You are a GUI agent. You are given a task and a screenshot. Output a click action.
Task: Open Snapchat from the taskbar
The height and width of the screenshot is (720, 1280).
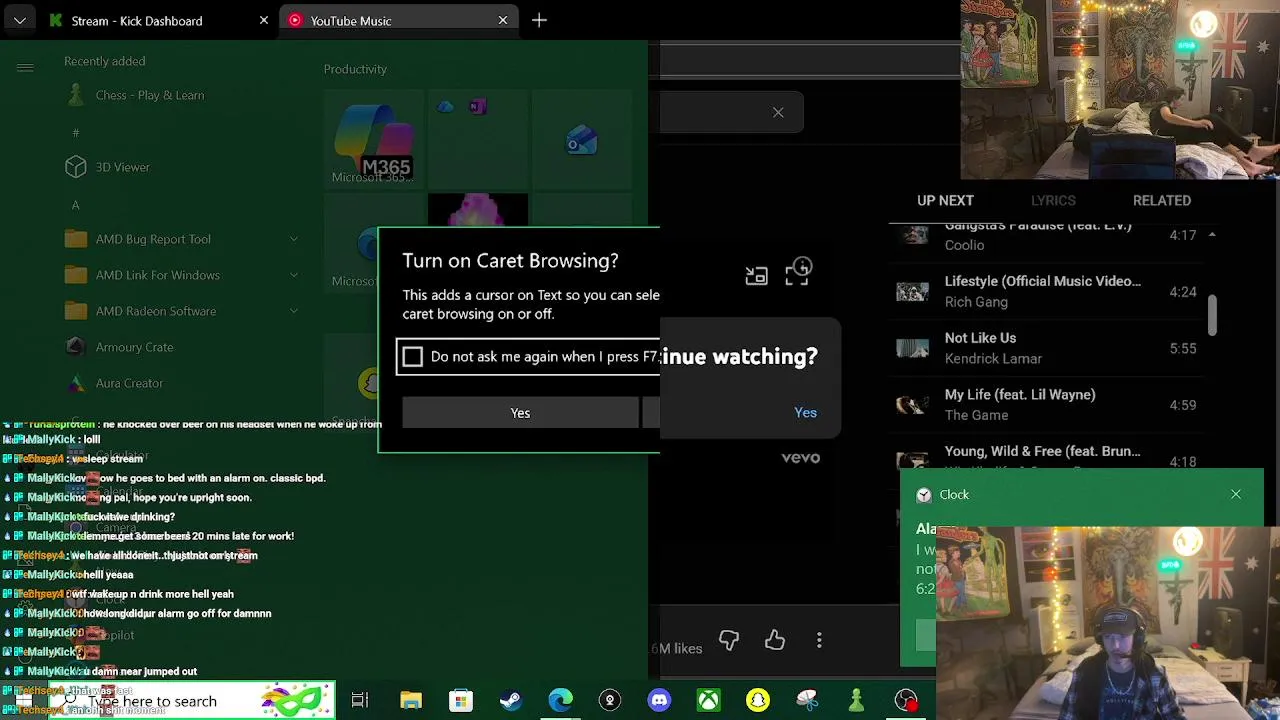pyautogui.click(x=757, y=700)
